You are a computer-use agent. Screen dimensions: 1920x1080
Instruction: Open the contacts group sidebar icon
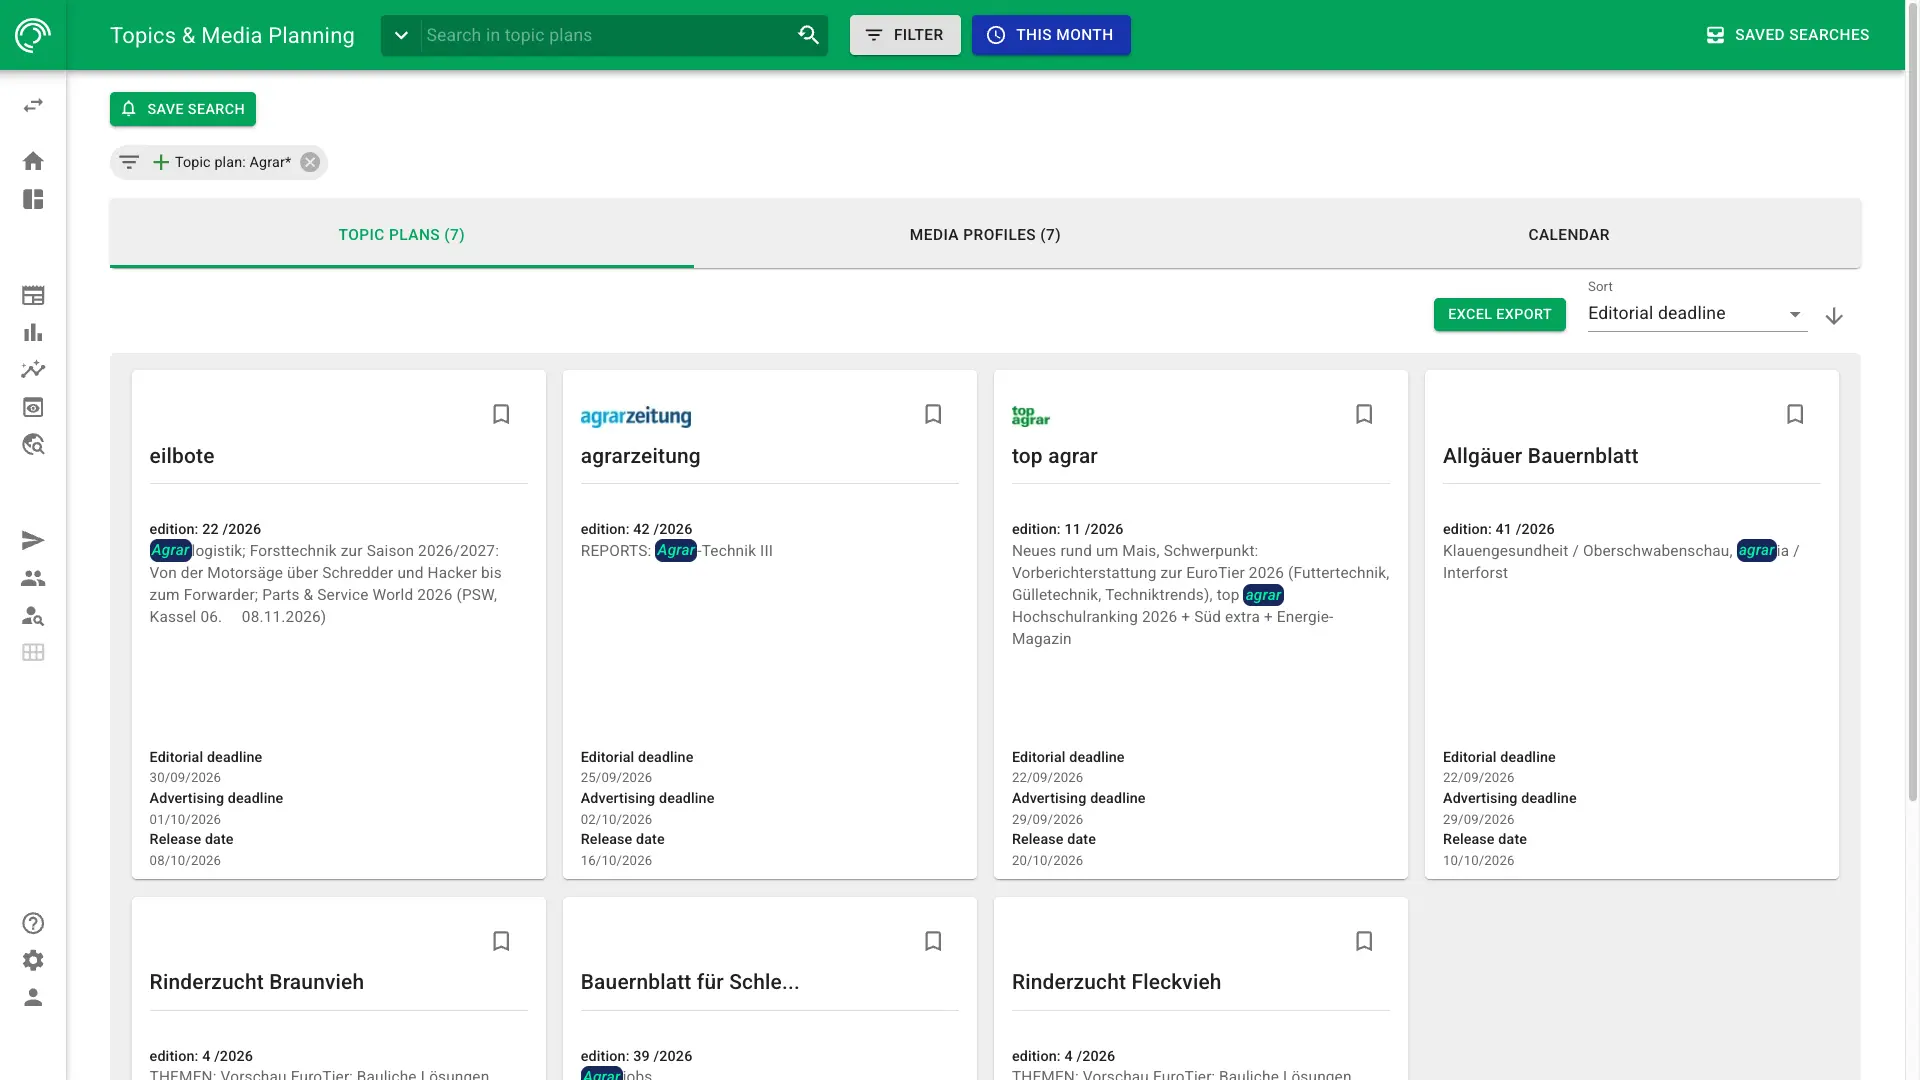33,578
